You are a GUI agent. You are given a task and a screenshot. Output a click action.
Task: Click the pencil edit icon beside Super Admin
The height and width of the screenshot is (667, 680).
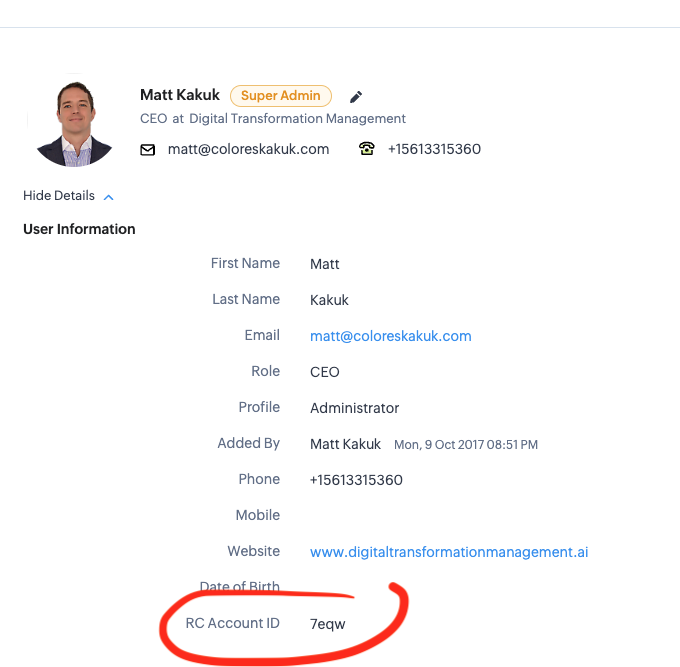pyautogui.click(x=356, y=97)
